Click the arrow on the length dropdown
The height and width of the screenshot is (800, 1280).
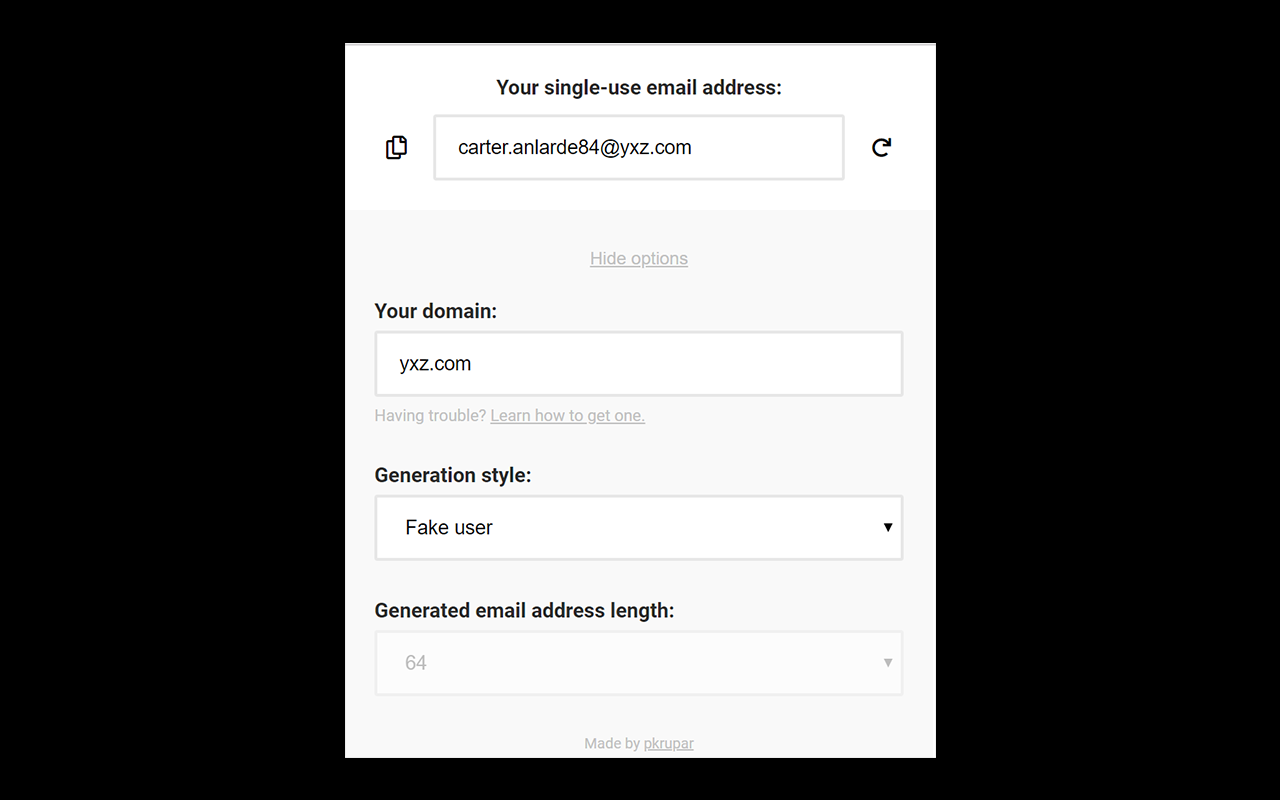[x=887, y=662]
